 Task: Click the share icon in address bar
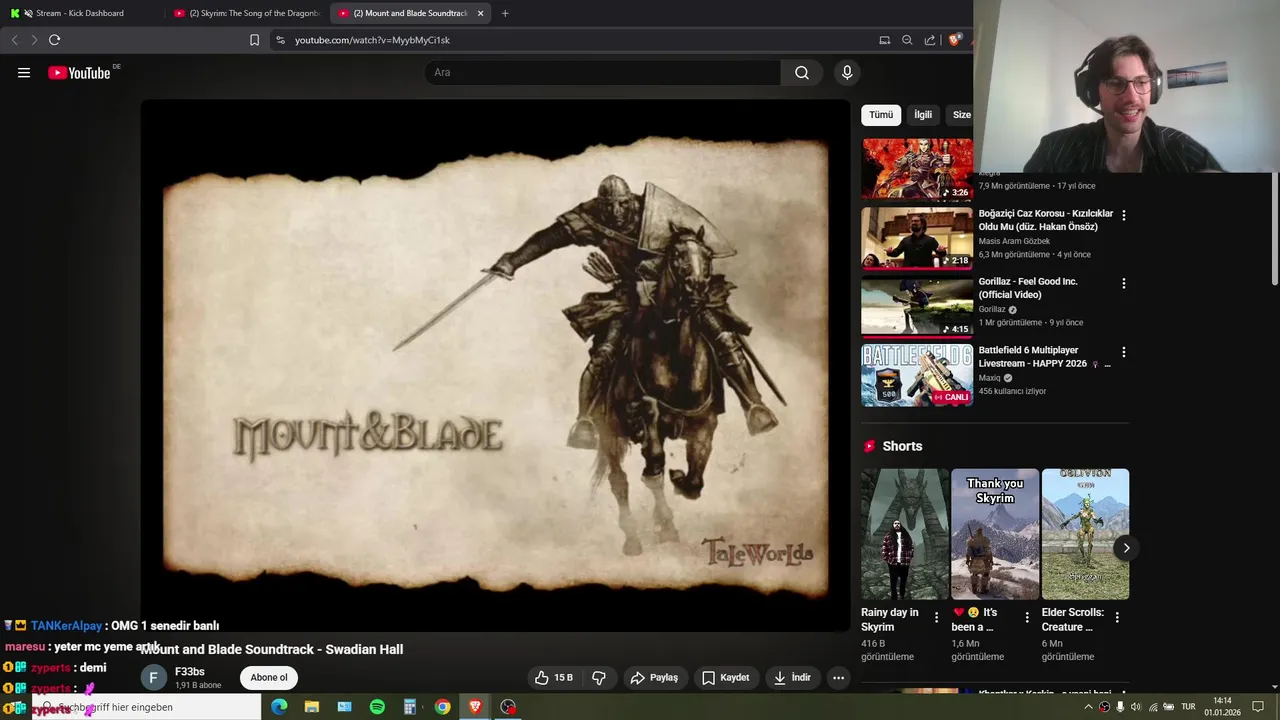(930, 40)
